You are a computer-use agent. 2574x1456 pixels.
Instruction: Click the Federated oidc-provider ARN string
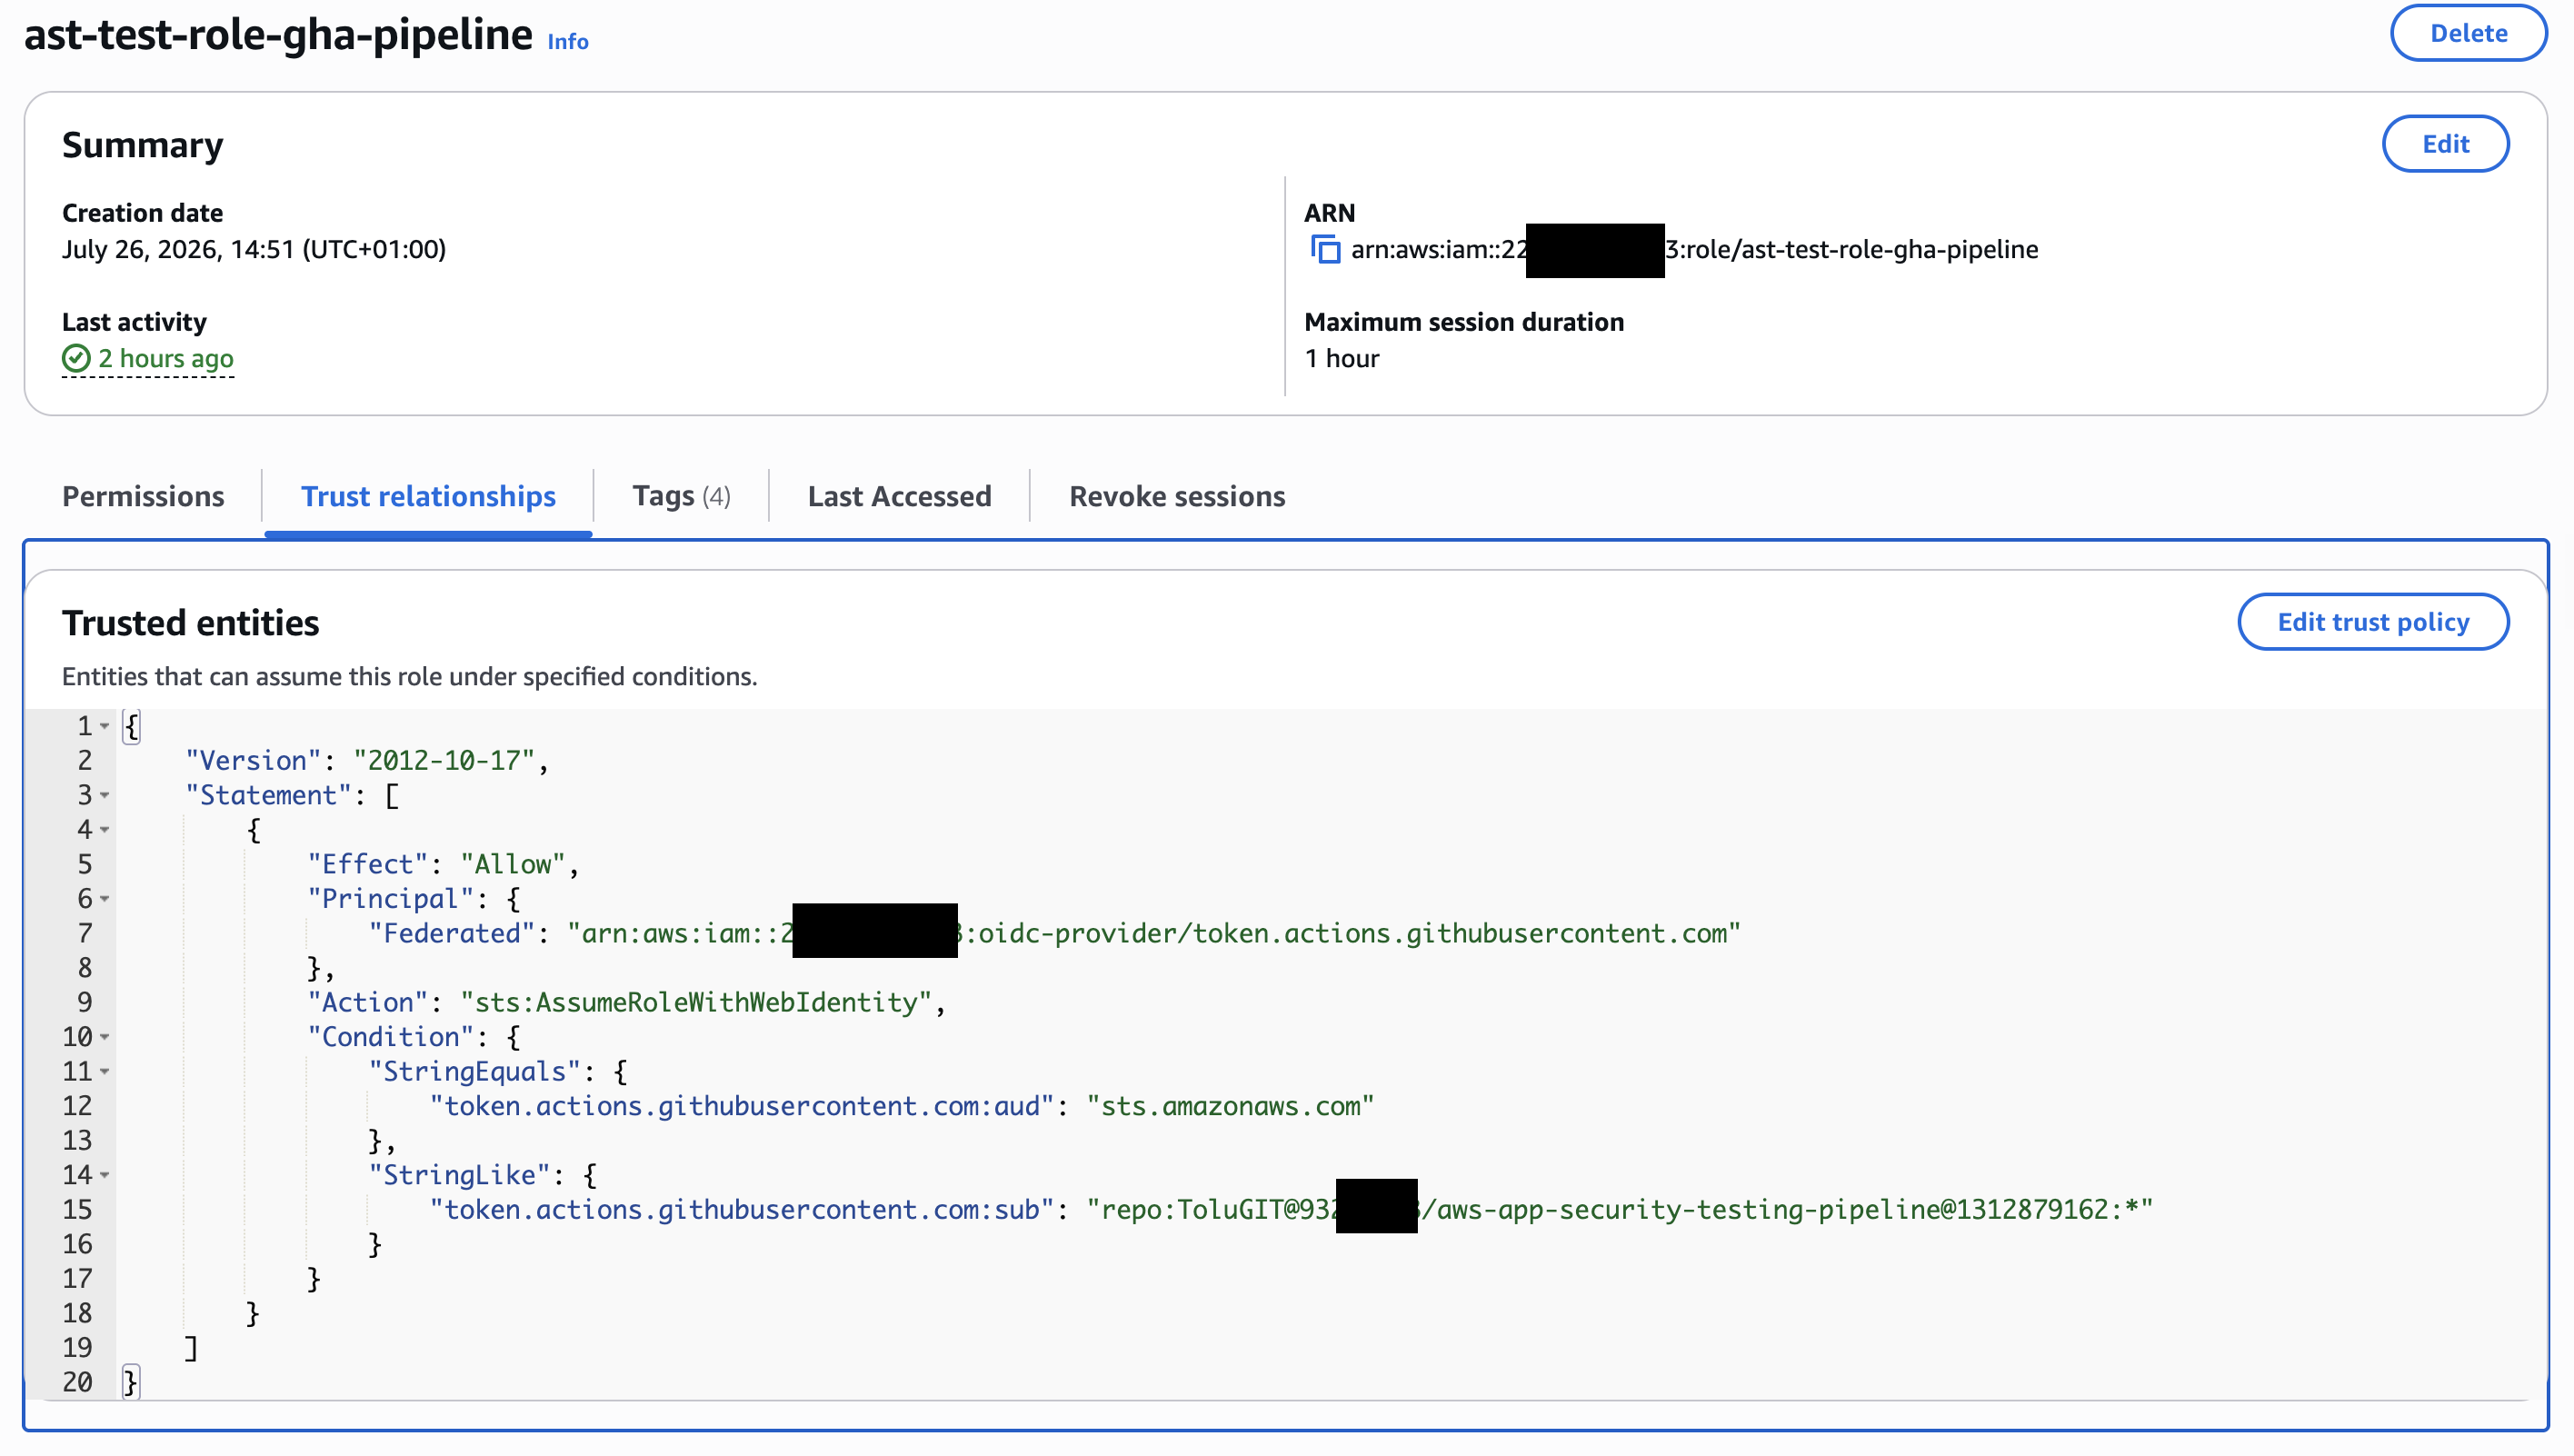coord(1154,933)
